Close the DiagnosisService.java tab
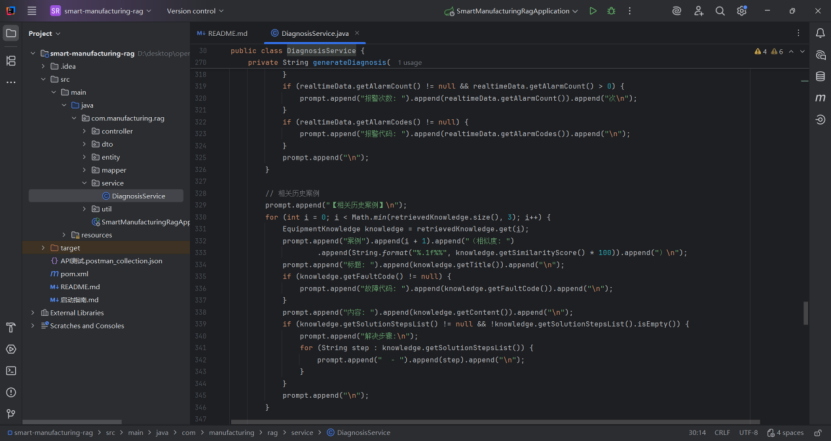Screen dimensions: 831x442 tap(357, 33)
